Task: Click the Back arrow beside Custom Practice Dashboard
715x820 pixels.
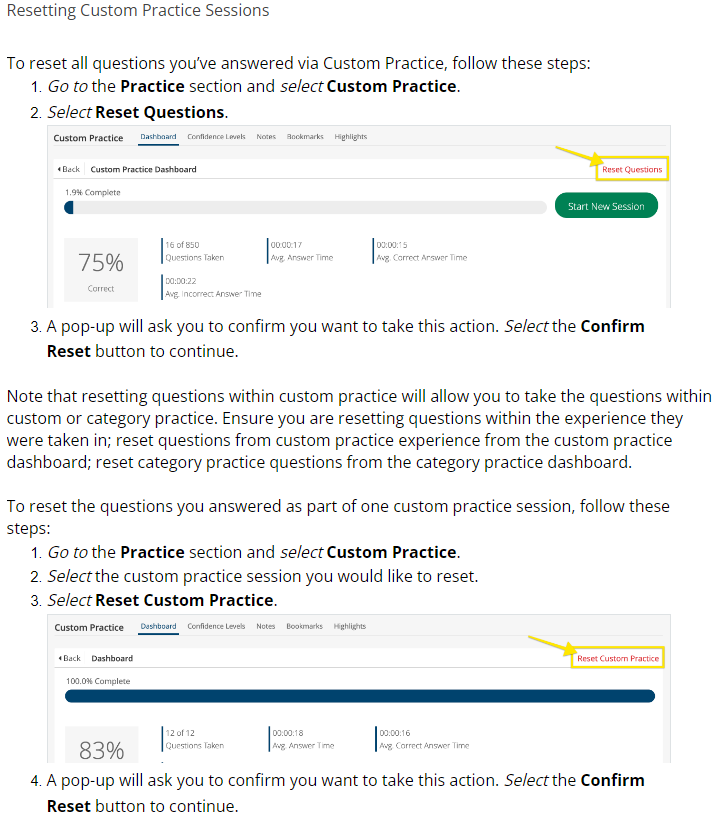Action: coord(69,169)
